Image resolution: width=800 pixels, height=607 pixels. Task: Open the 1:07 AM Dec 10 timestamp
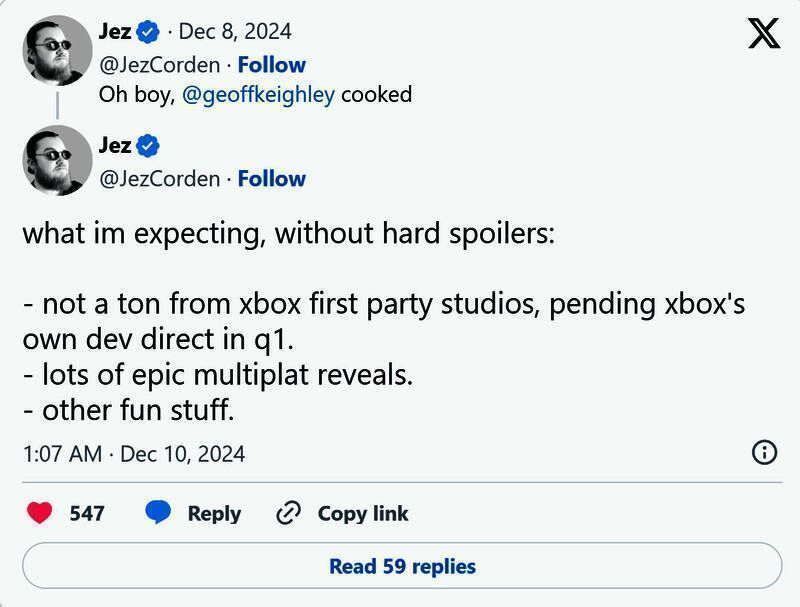135,453
